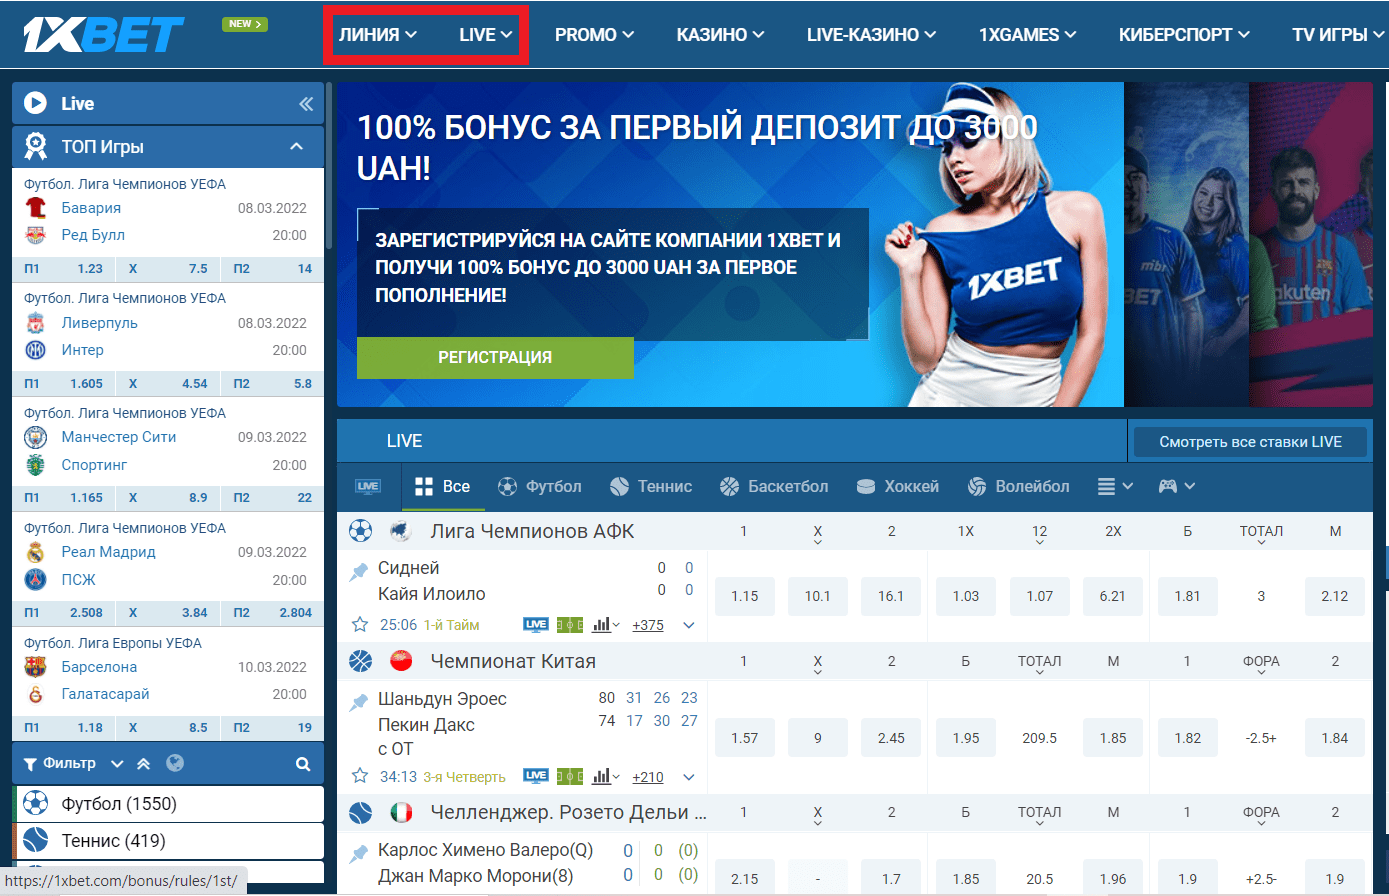Click the LIVE monitor icon left of Все
Screen dimensions: 1389x896
pyautogui.click(x=368, y=487)
